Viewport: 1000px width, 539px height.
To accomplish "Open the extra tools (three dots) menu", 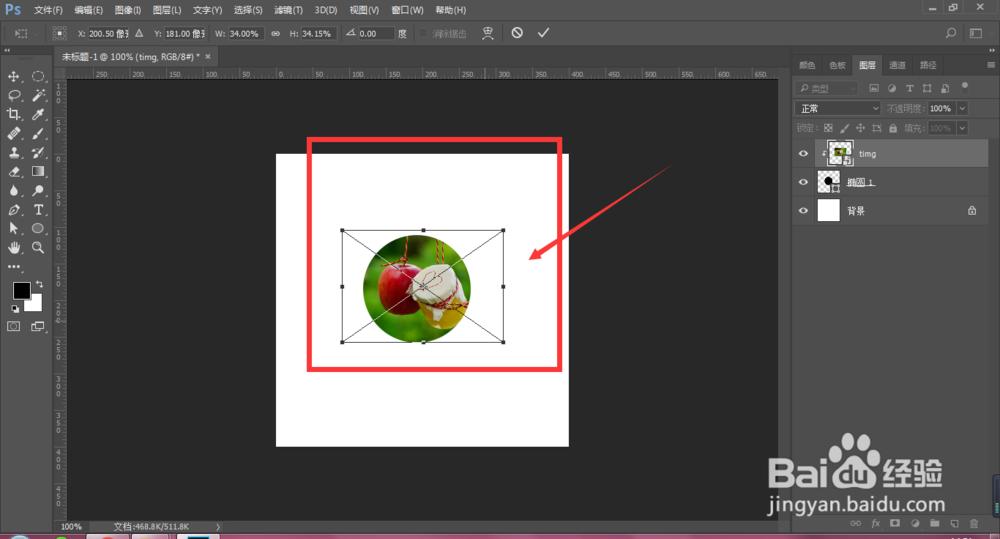I will click(13, 267).
